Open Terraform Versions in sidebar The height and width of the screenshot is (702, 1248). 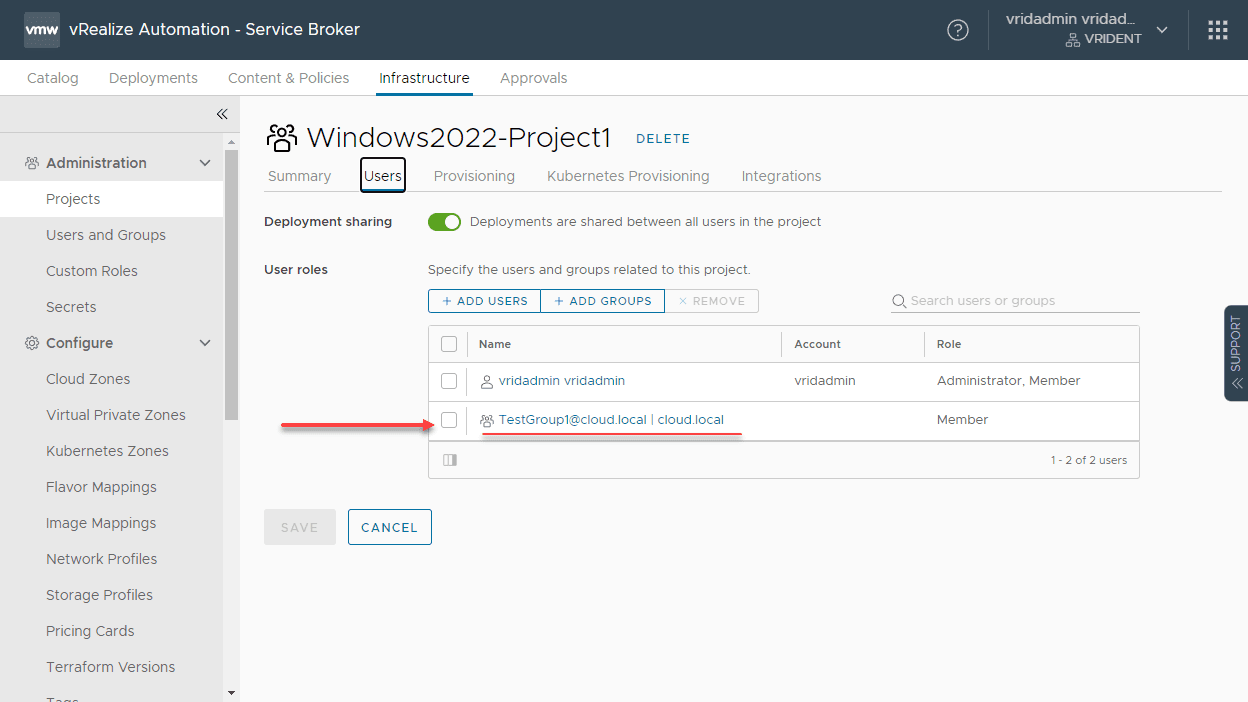click(x=111, y=667)
